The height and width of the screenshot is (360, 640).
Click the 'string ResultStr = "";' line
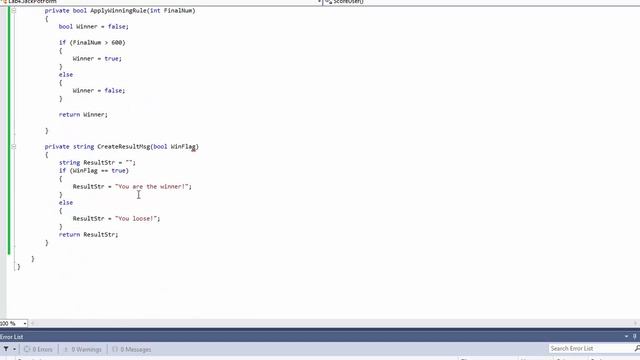click(x=97, y=162)
